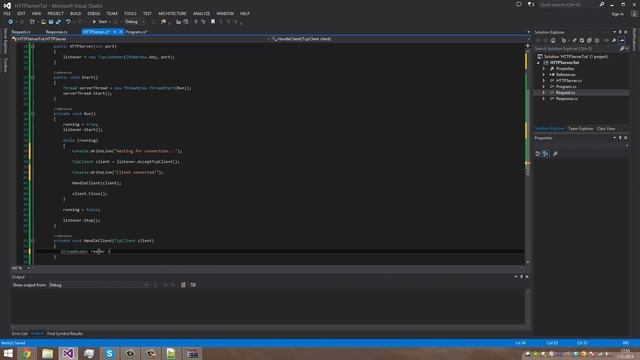
Task: Click the Refresh icon in Solution Explorer toolbar
Action: click(x=582, y=40)
